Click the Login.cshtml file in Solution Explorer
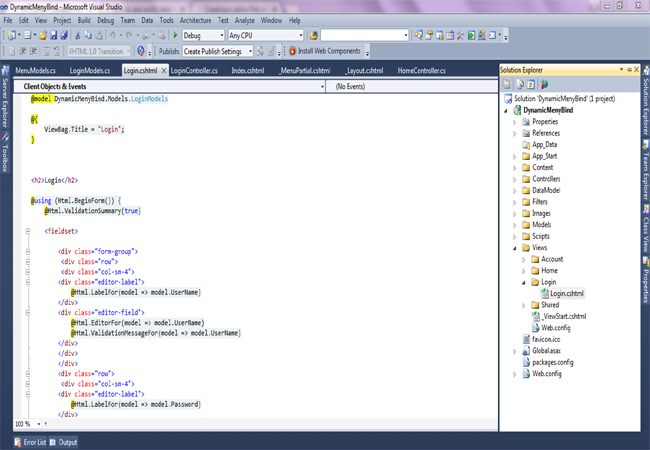The width and height of the screenshot is (650, 450). (566, 293)
